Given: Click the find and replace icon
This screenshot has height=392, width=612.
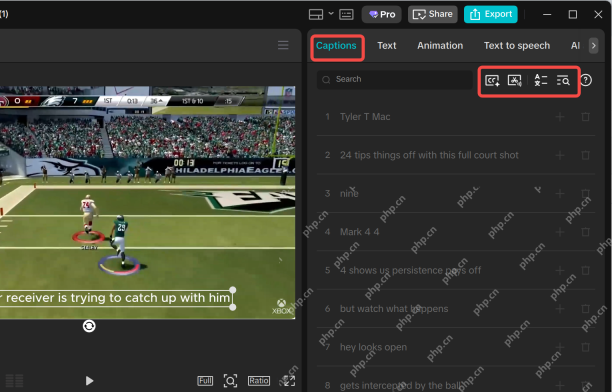Looking at the screenshot, I should (x=563, y=80).
